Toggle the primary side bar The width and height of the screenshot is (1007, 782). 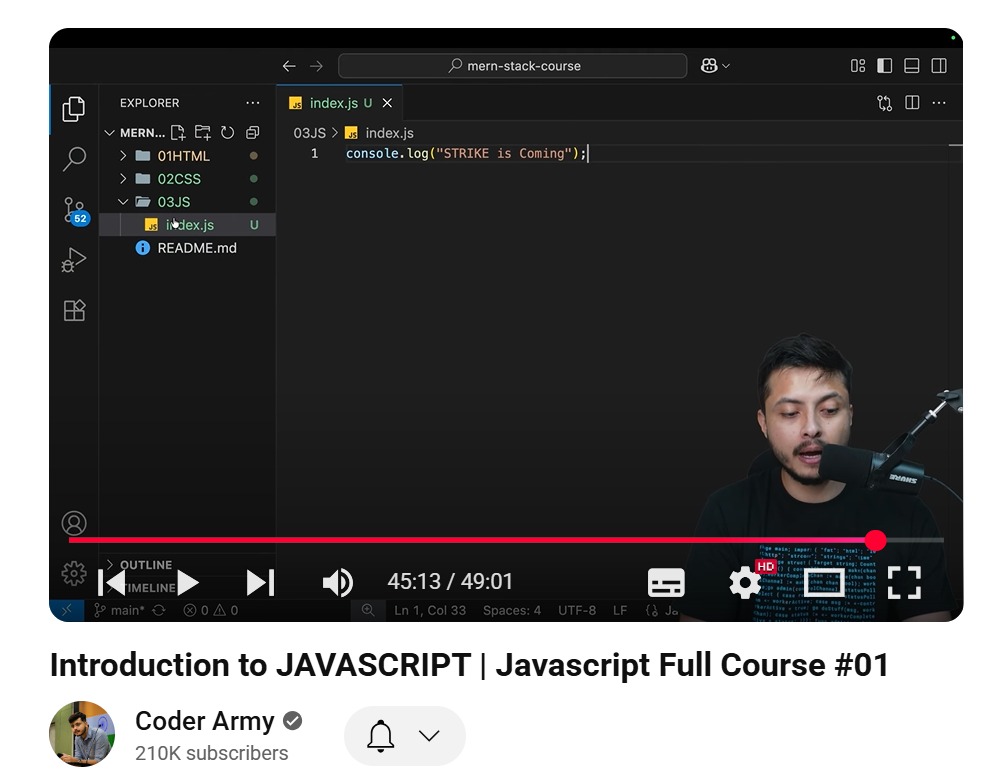click(884, 66)
